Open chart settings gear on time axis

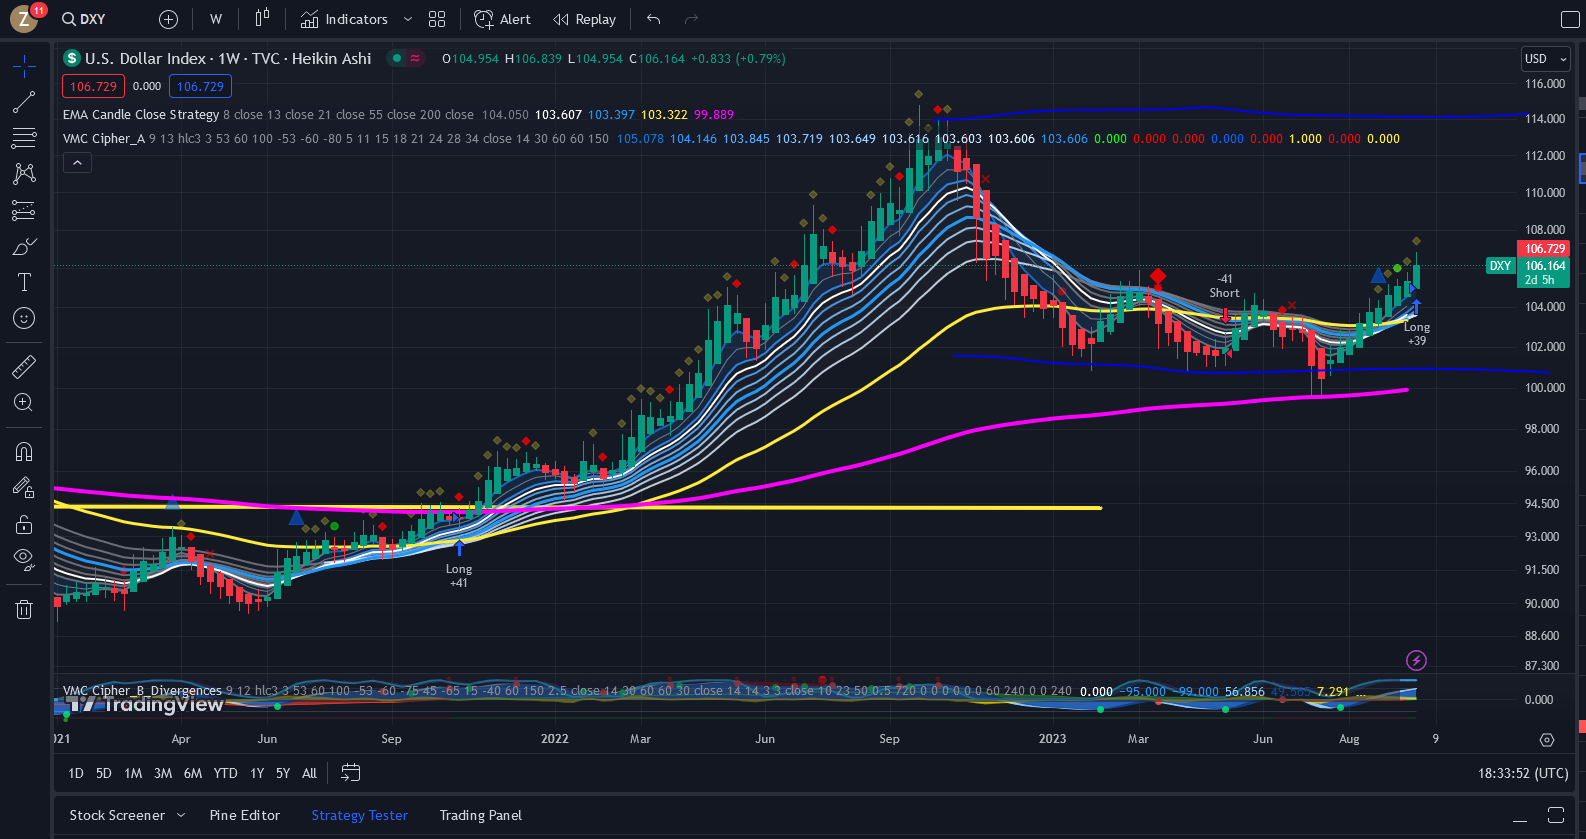point(1547,740)
